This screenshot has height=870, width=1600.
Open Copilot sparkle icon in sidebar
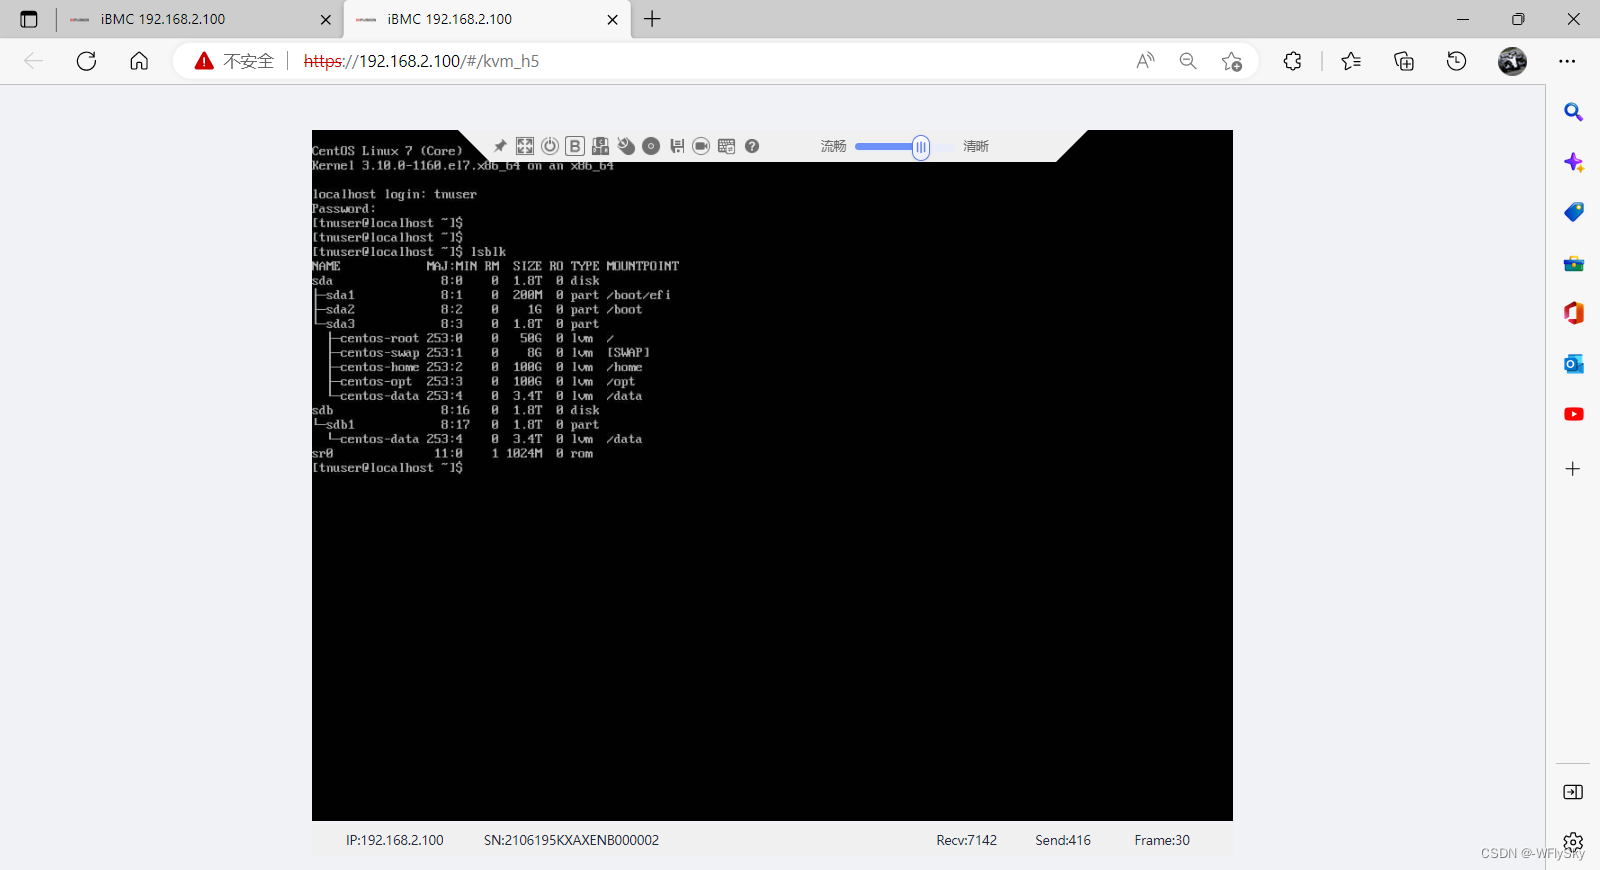(x=1573, y=162)
